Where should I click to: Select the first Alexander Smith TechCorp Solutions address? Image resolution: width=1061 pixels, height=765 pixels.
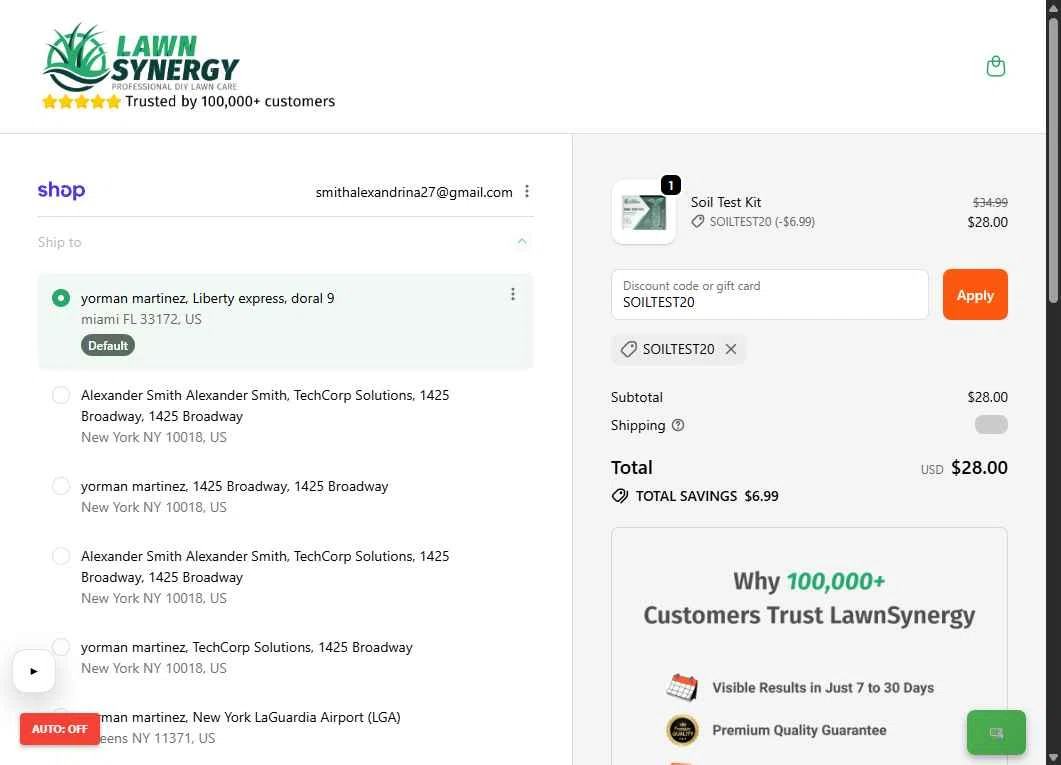(61, 395)
